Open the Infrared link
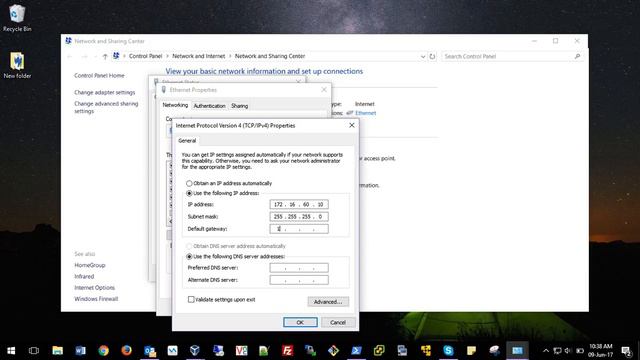Viewport: 640px width, 360px height. 84,276
